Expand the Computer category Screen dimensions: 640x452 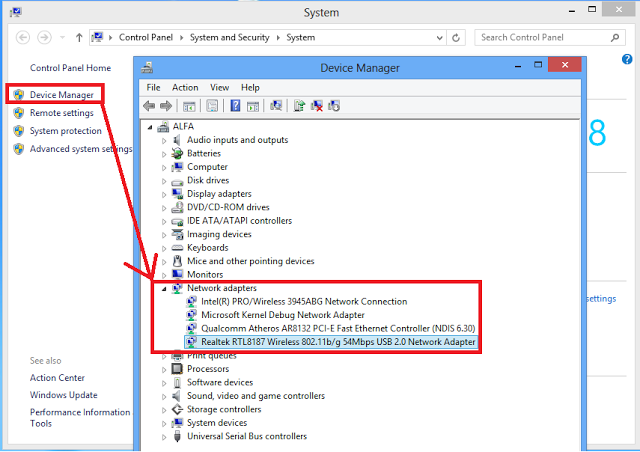coord(164,168)
